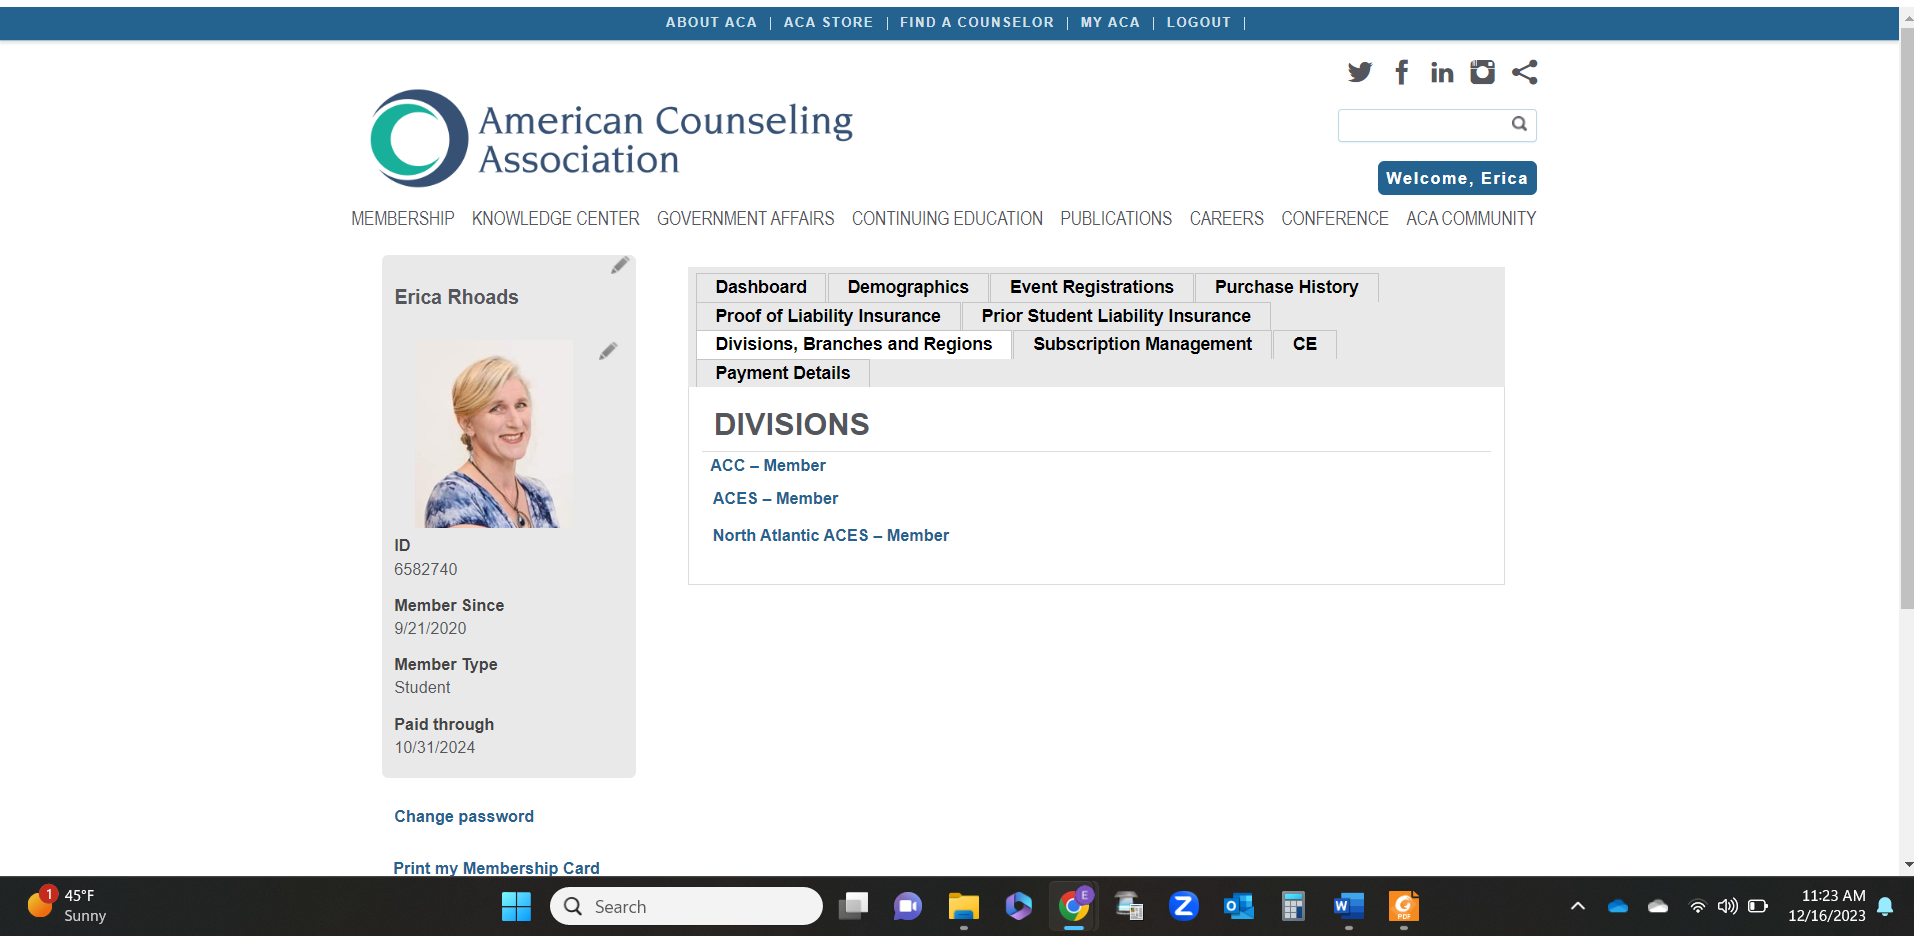
Task: Open the LinkedIn icon link
Action: tap(1441, 72)
